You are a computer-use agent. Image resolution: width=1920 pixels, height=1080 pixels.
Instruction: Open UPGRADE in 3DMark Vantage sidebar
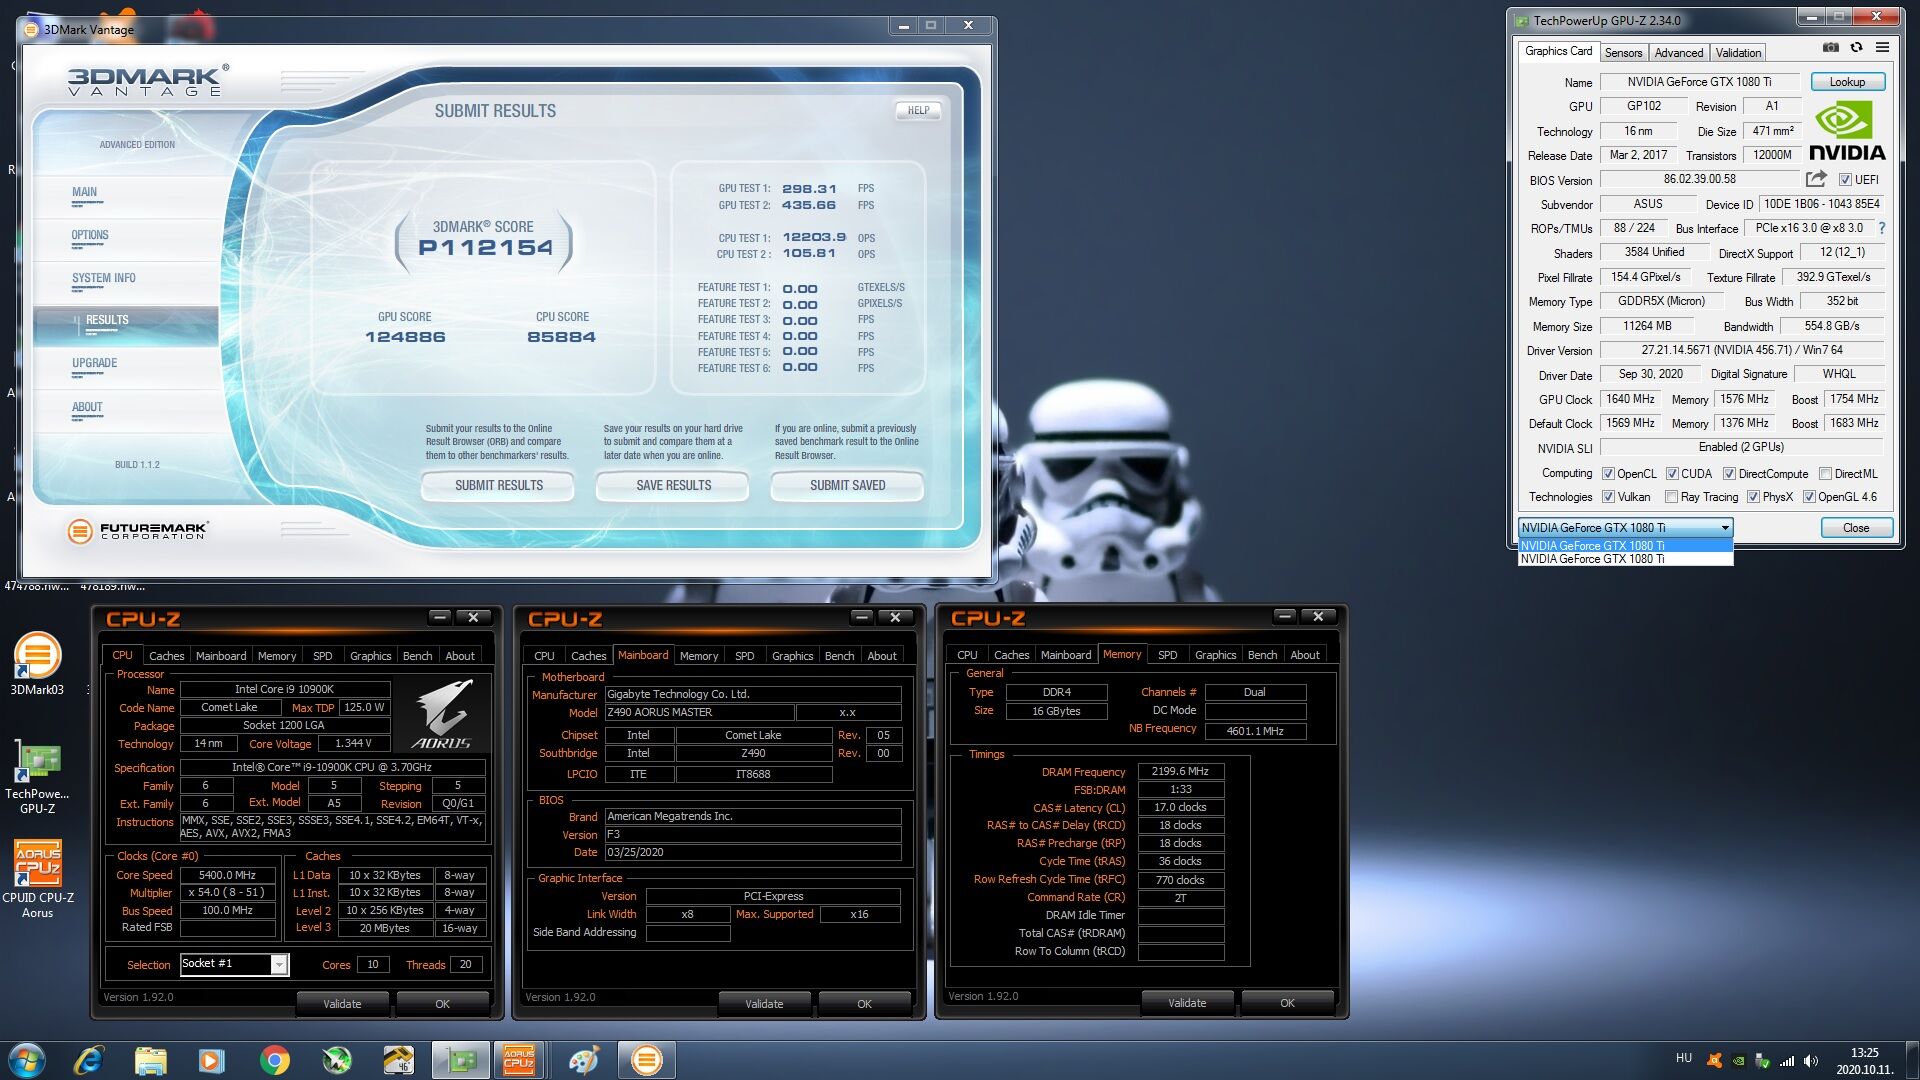[x=94, y=364]
